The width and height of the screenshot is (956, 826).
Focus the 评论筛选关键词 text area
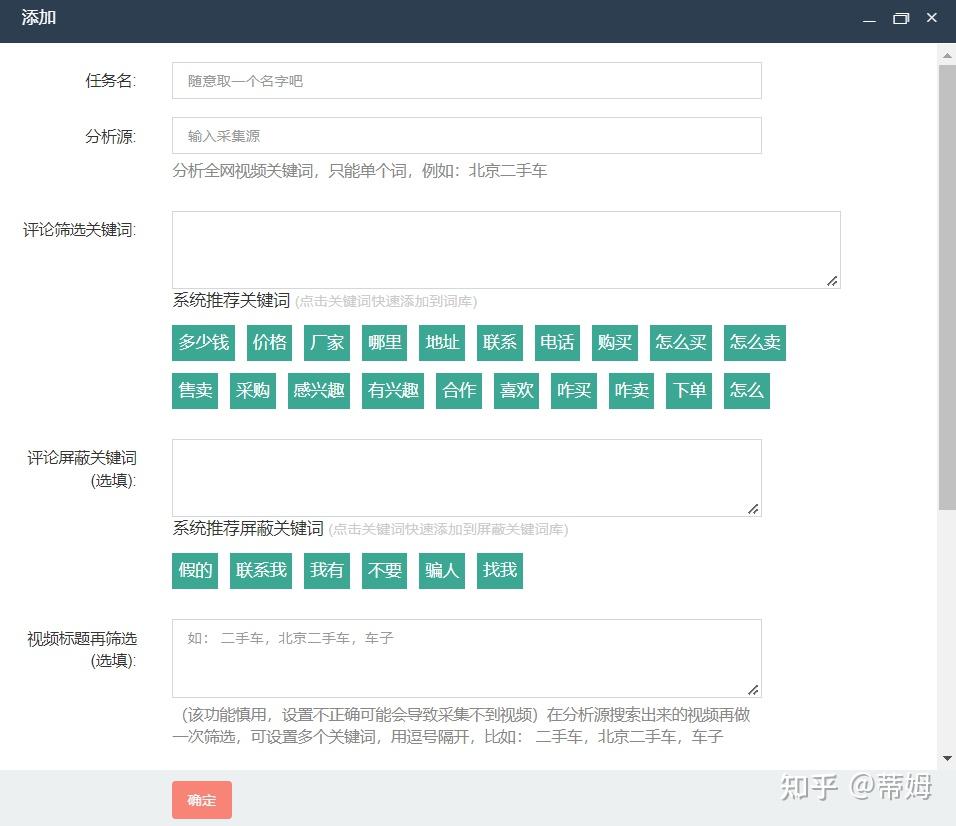pos(506,250)
